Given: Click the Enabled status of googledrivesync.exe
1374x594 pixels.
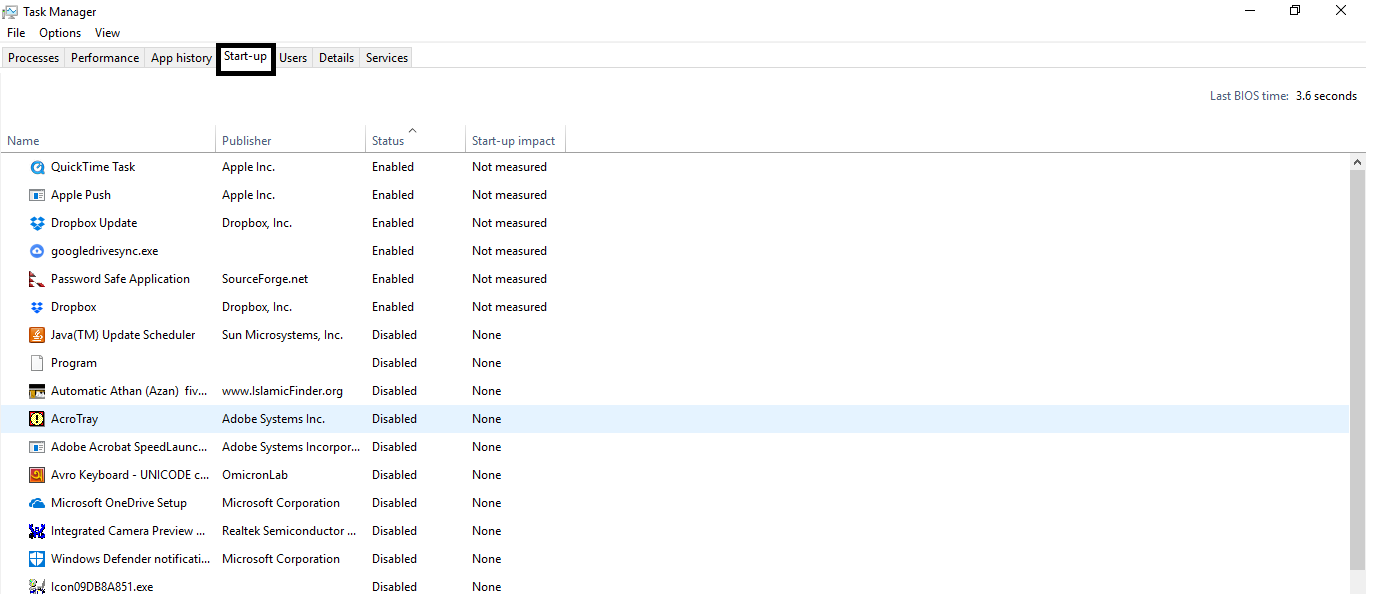Looking at the screenshot, I should click(x=393, y=251).
